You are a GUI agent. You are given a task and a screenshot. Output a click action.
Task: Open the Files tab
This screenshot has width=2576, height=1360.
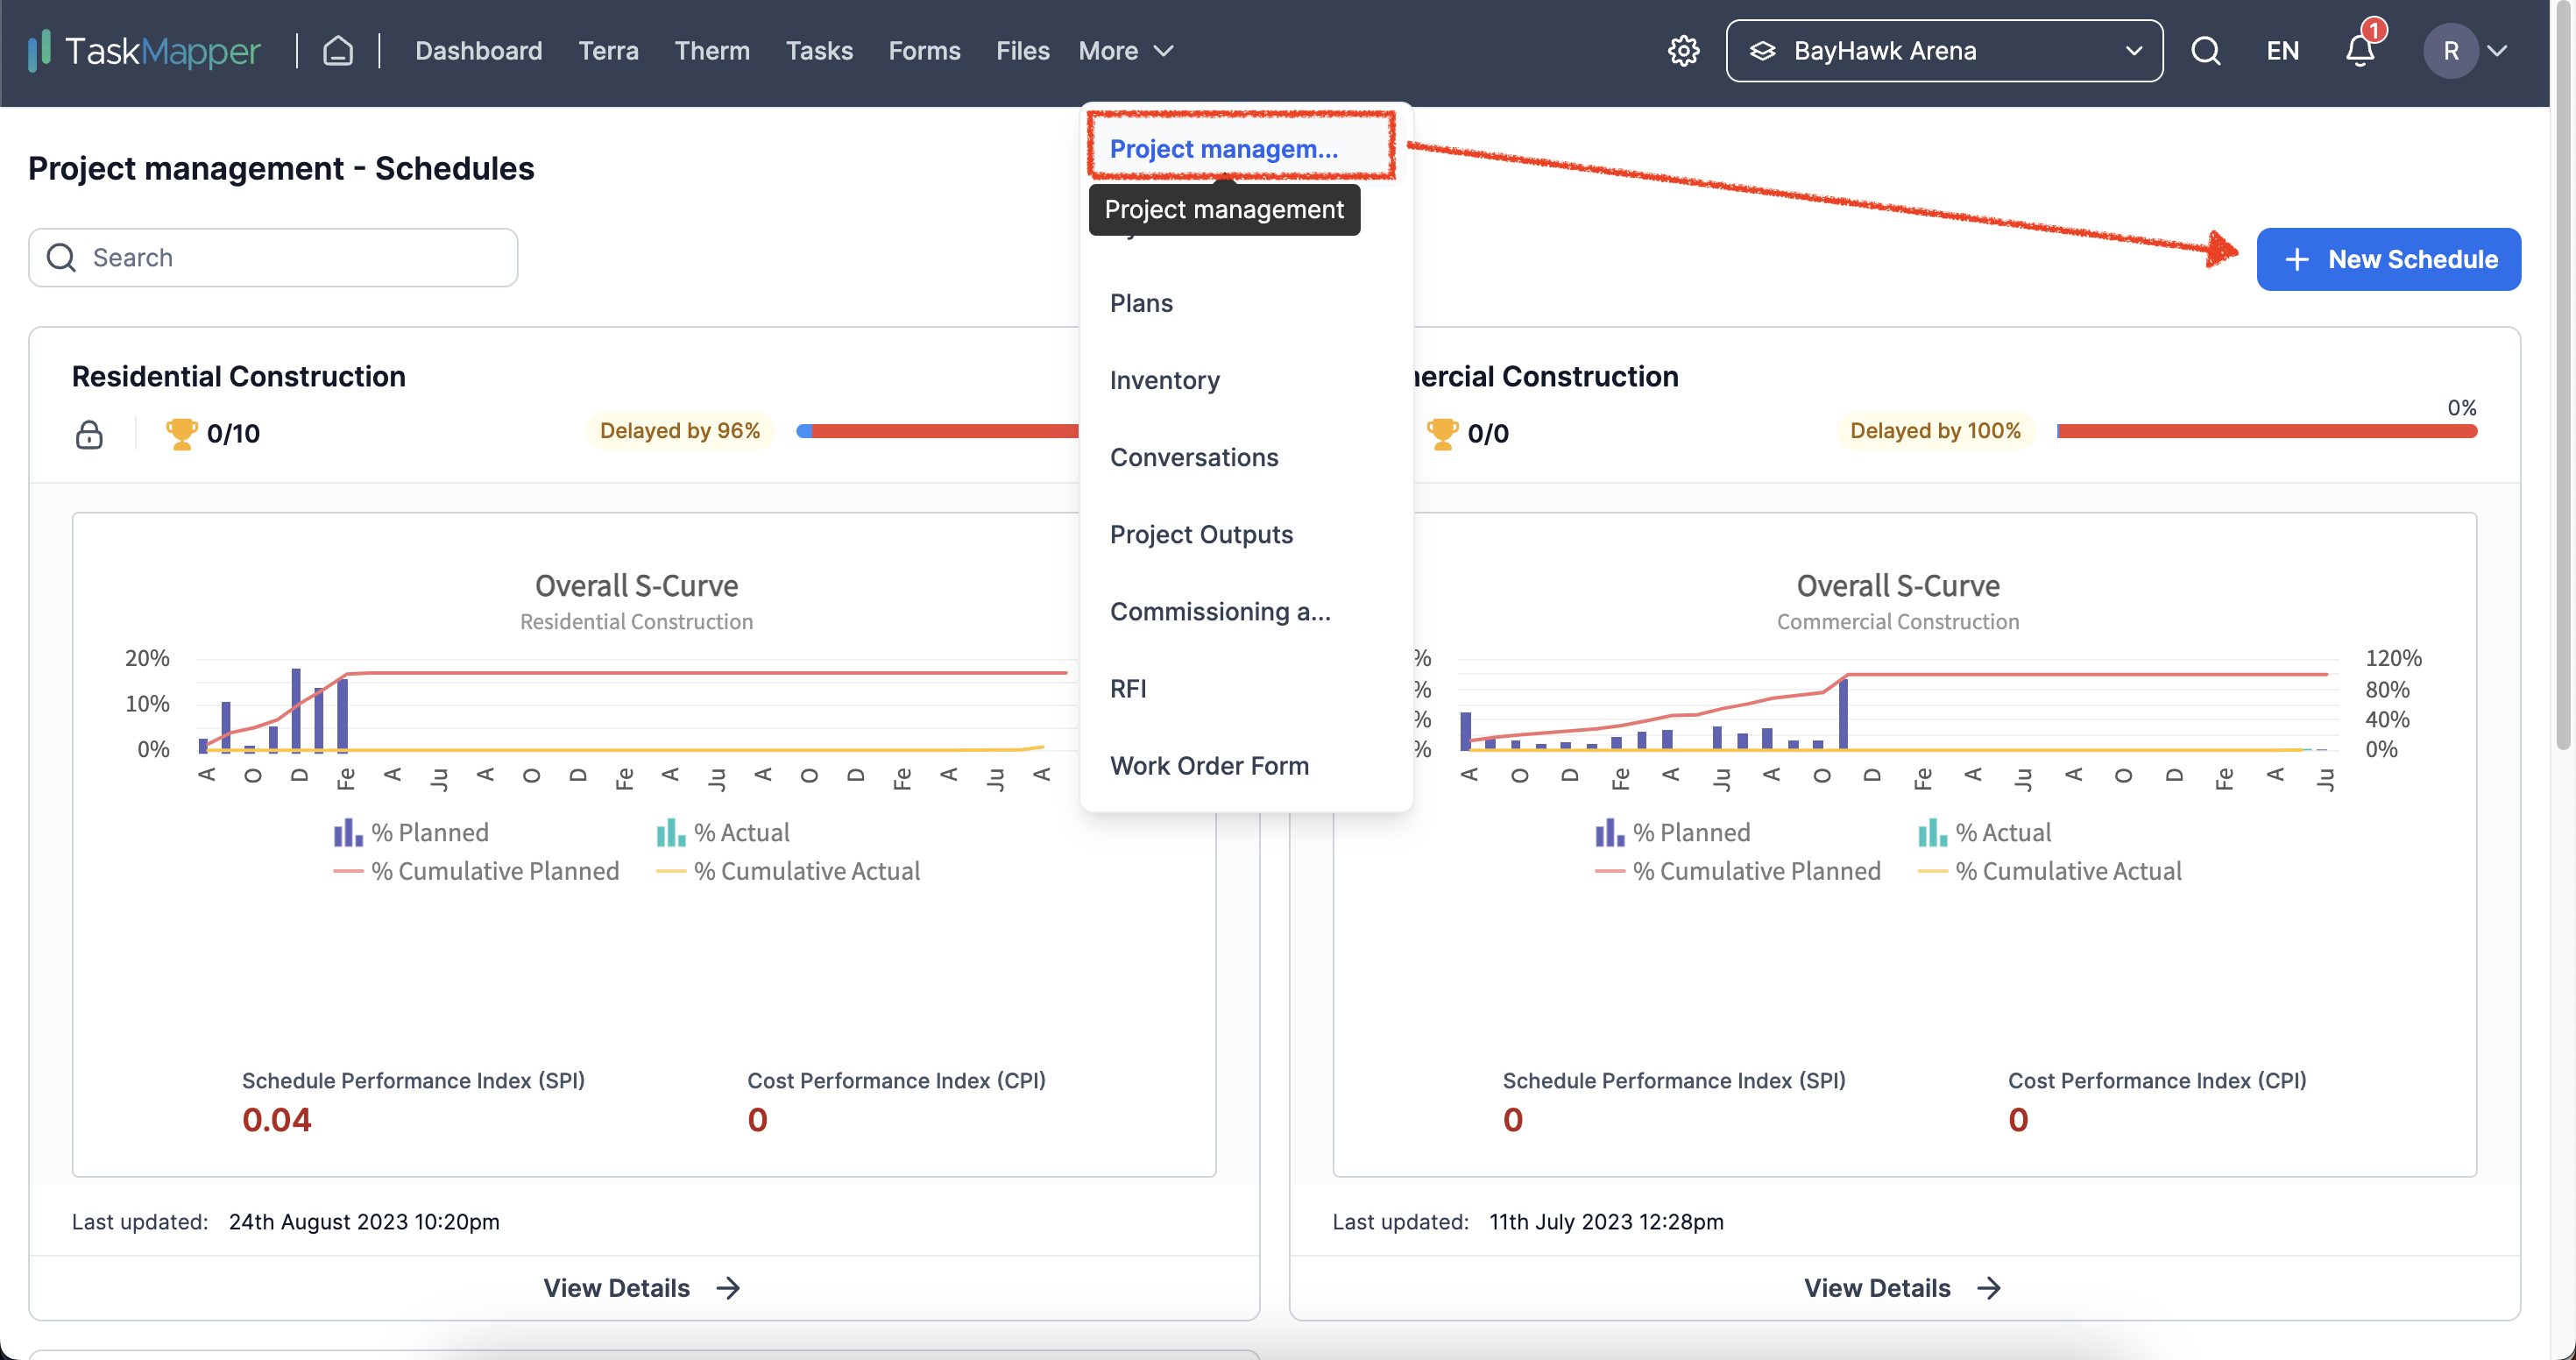[1022, 50]
